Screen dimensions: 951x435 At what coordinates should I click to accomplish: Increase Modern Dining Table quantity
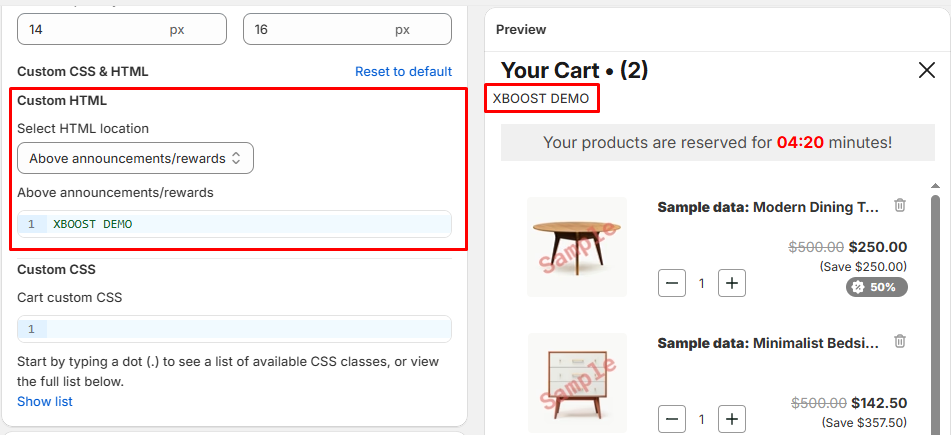(x=732, y=283)
